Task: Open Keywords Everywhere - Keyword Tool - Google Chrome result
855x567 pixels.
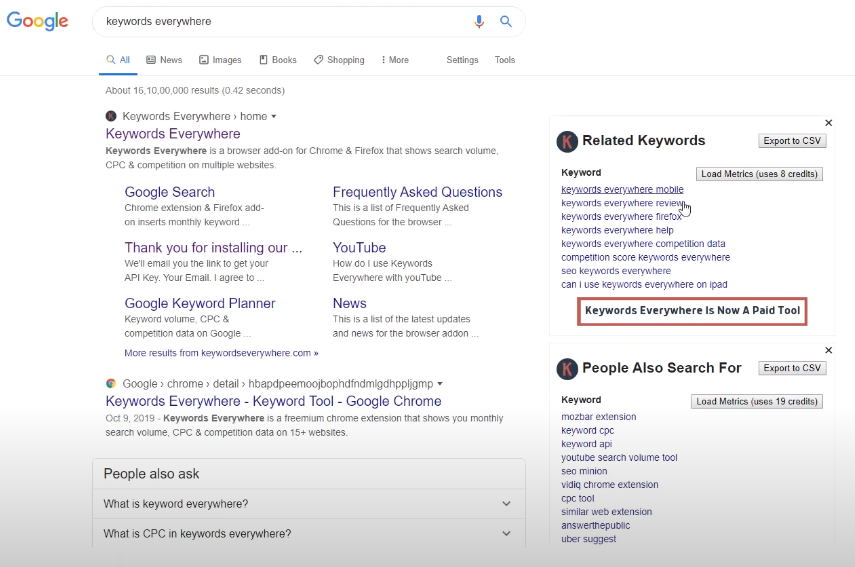Action: [x=274, y=401]
